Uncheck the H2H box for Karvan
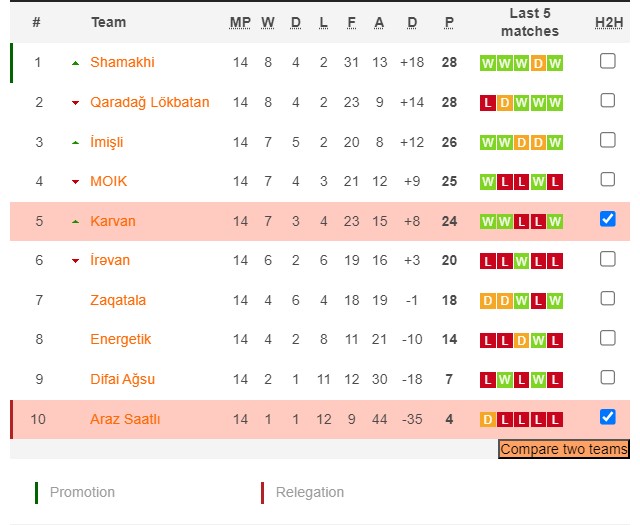The width and height of the screenshot is (640, 525). (607, 219)
